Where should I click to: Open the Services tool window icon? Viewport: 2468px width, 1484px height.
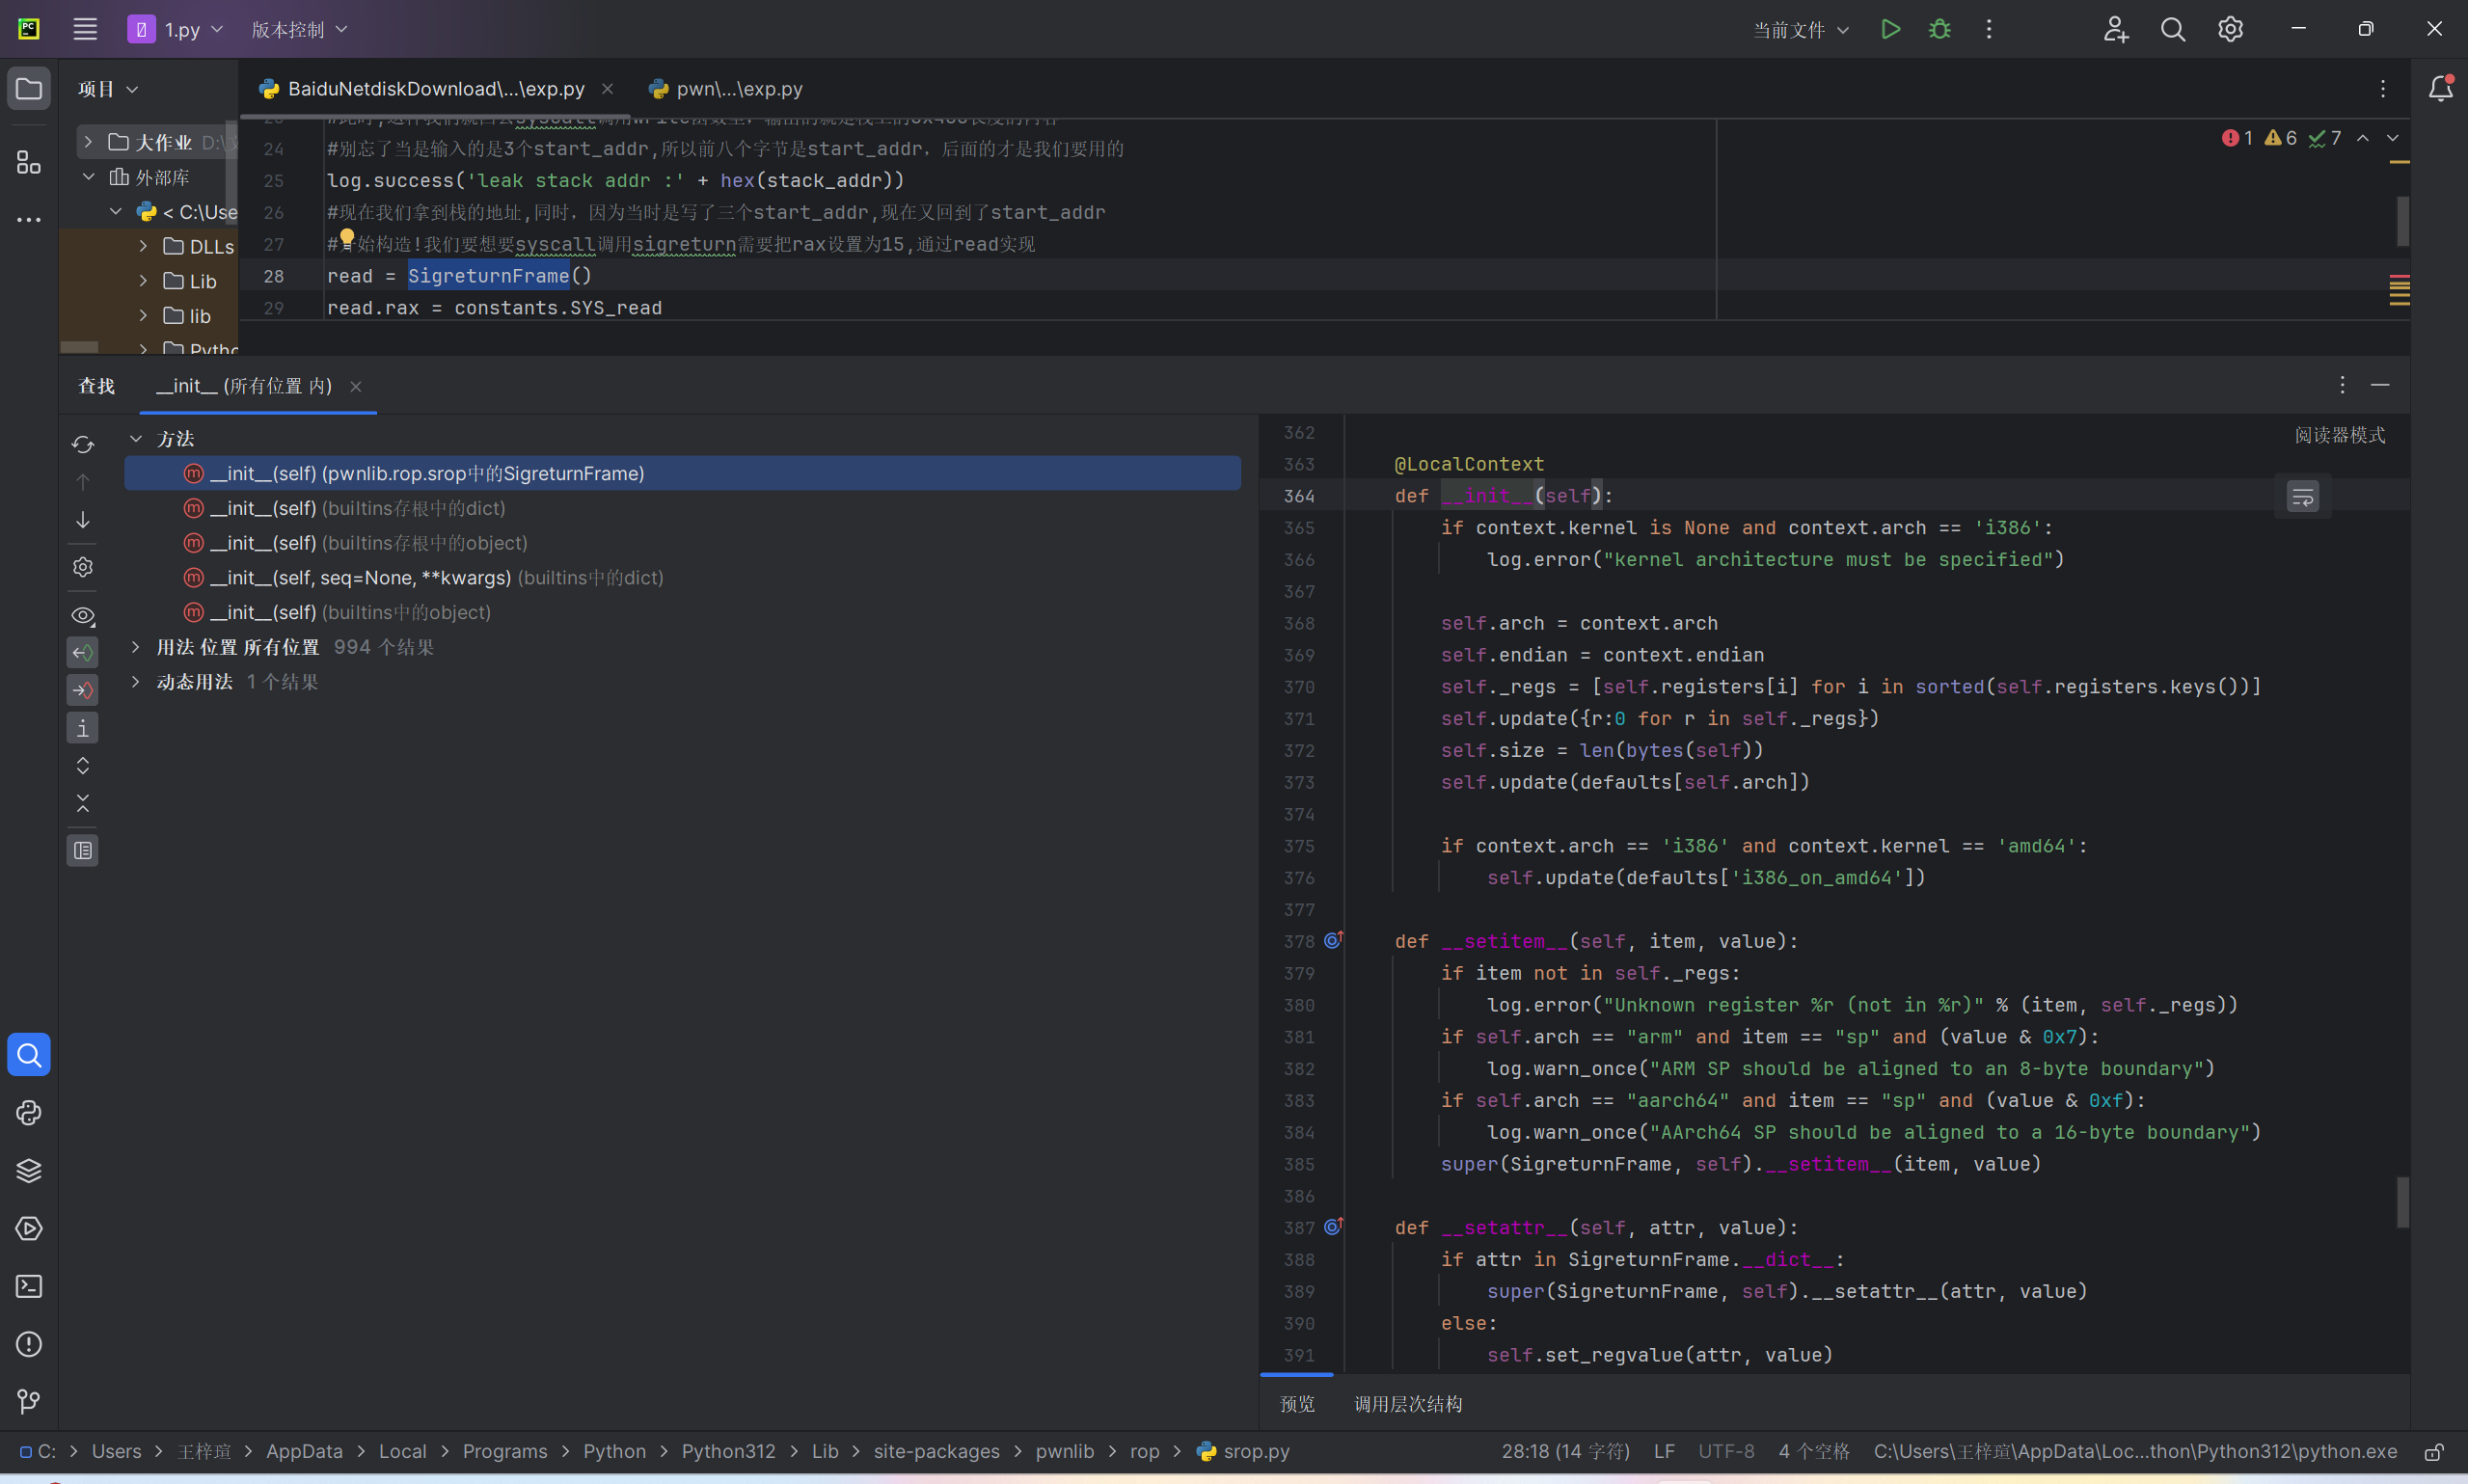coord(29,1229)
